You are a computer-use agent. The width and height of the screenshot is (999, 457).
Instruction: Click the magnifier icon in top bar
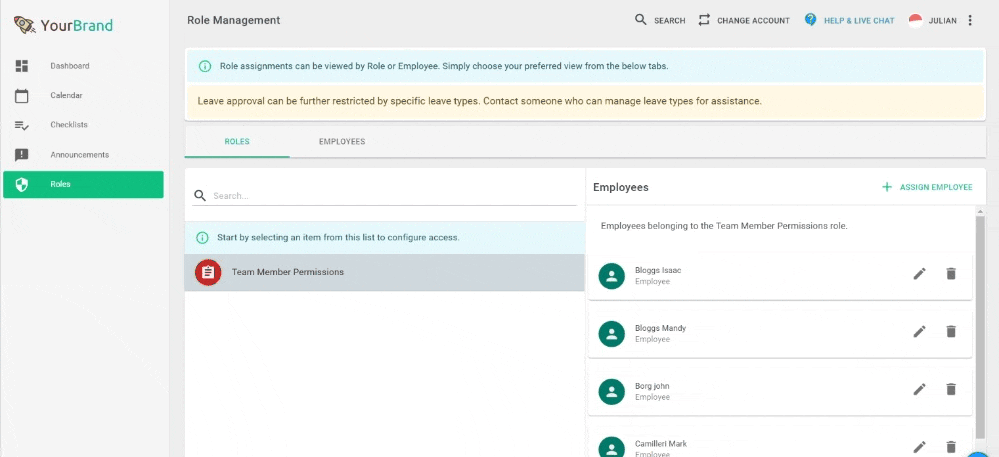coord(641,20)
